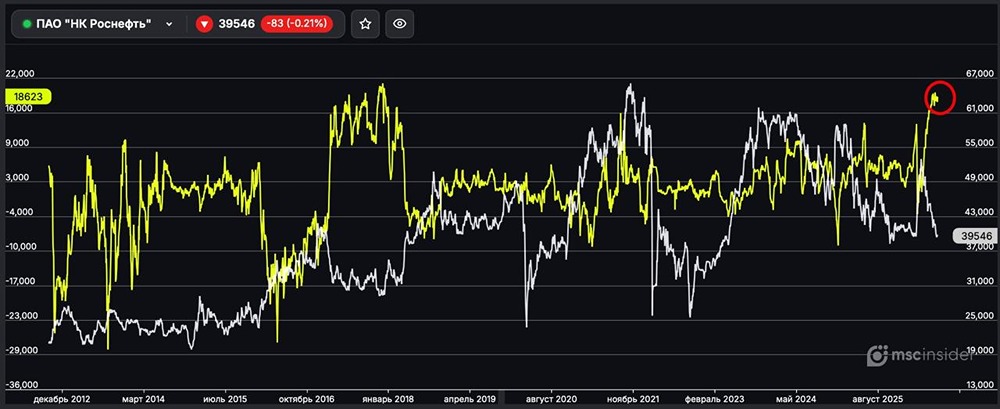
Task: Click left axis value 16,000
Action: coord(19,108)
